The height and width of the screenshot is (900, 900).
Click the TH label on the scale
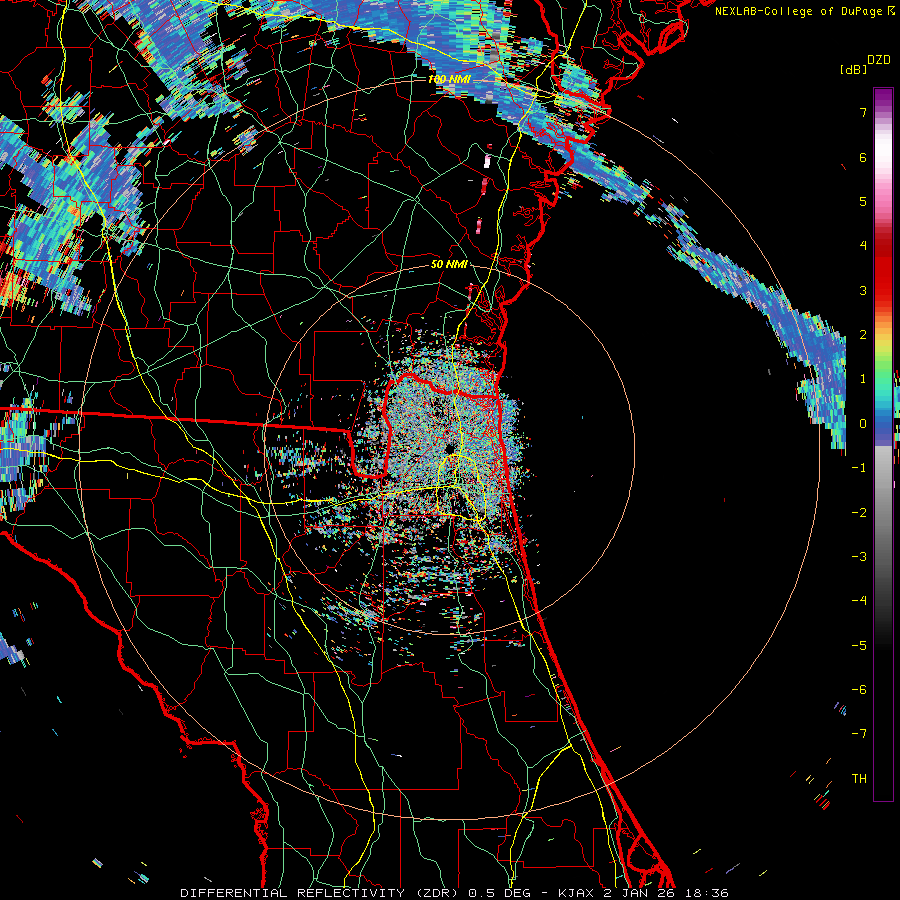point(859,779)
